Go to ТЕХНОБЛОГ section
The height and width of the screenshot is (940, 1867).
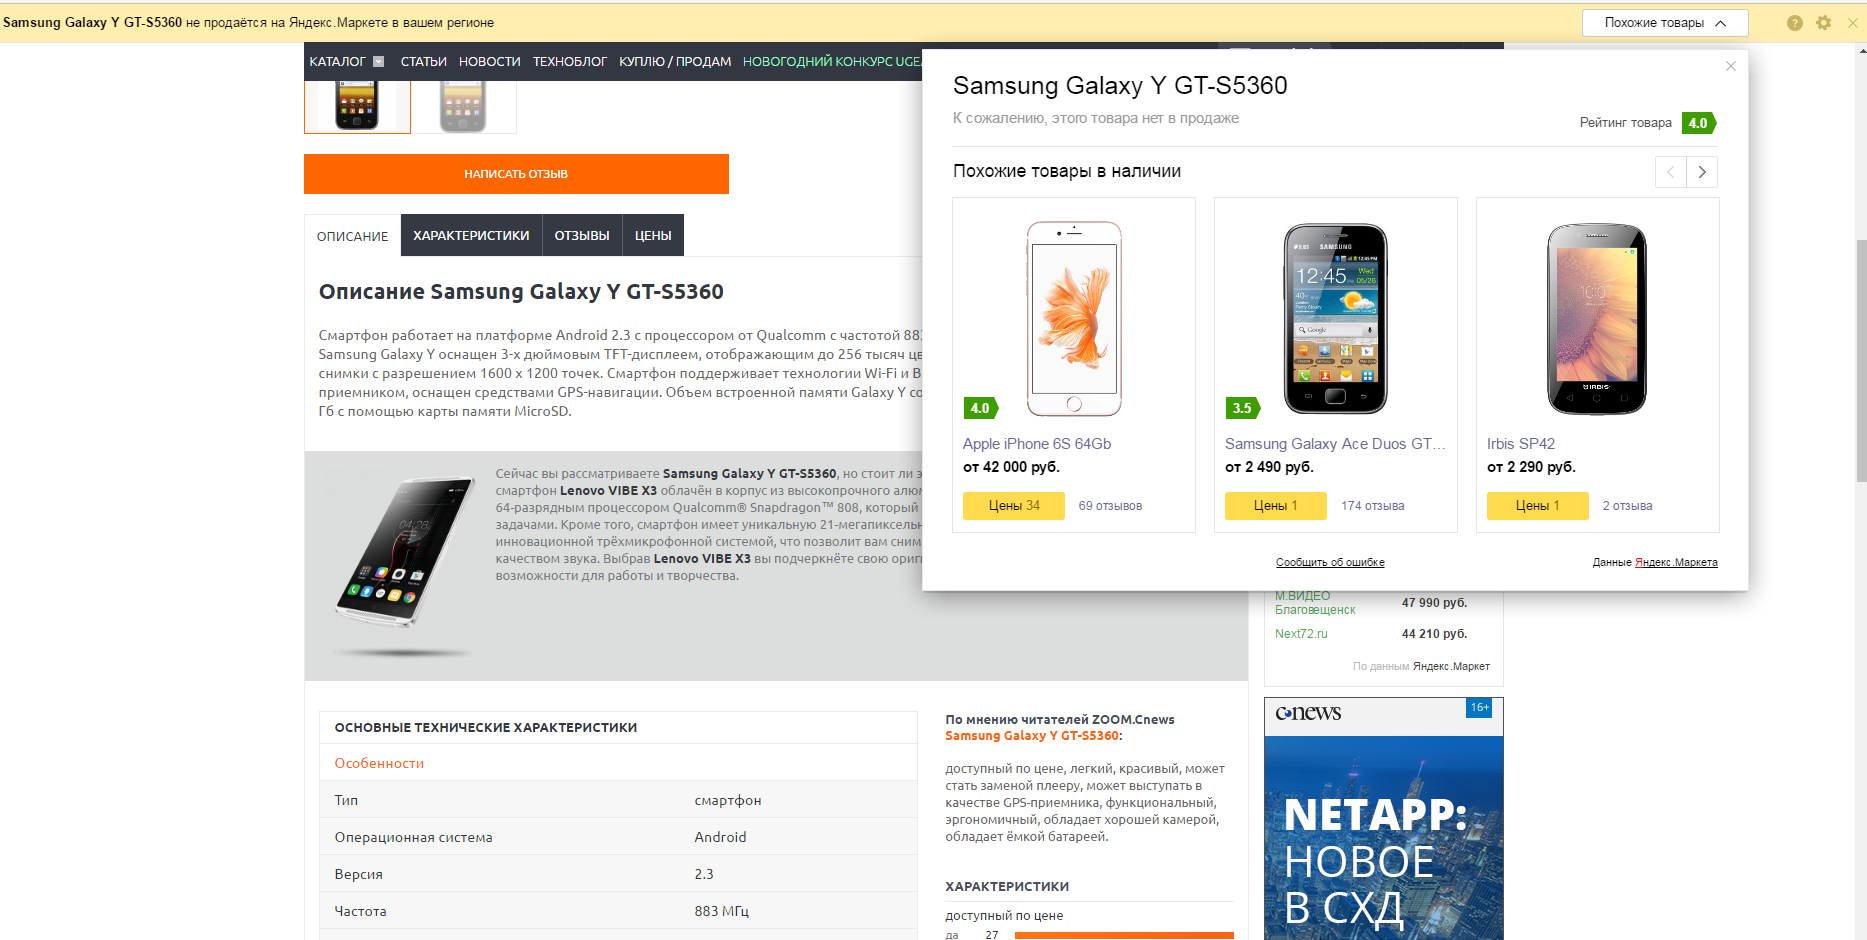(x=570, y=62)
